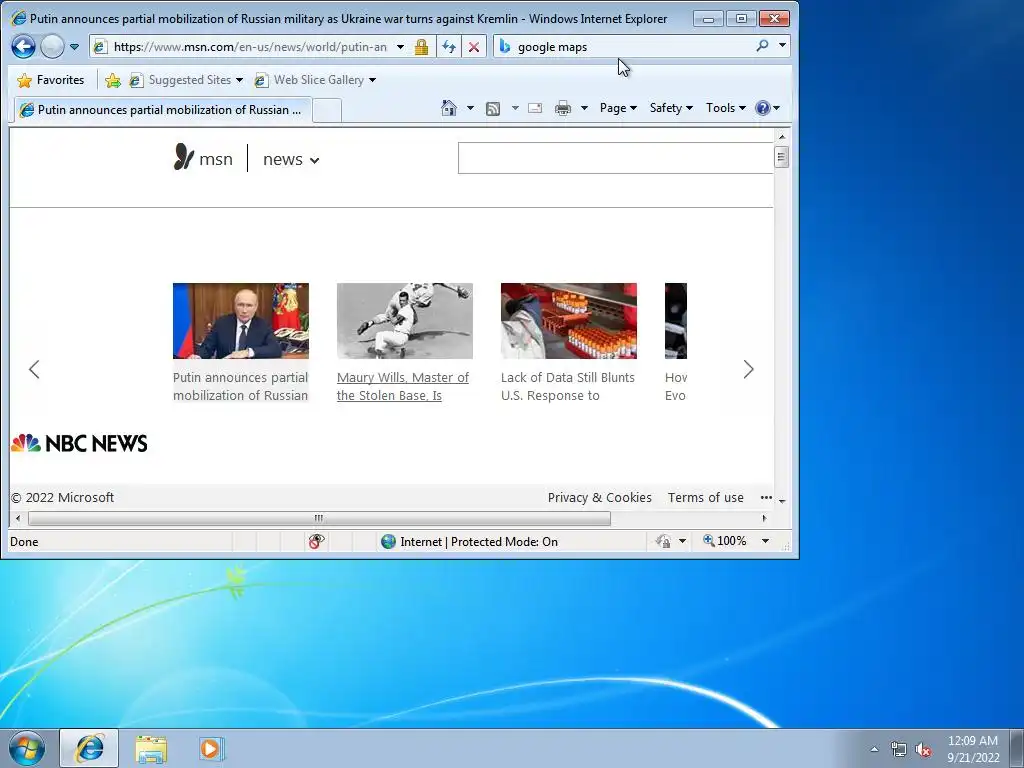Click the status bar security settings icon
Viewport: 1024px width, 768px height.
(x=664, y=541)
